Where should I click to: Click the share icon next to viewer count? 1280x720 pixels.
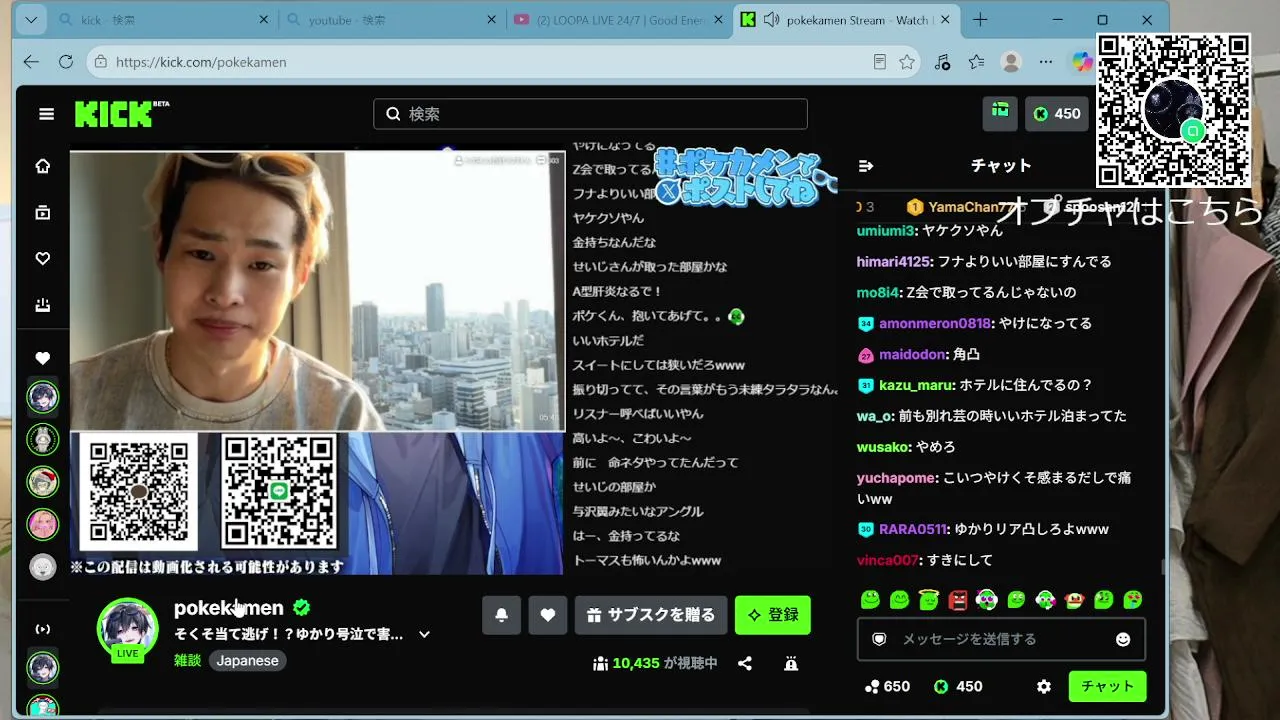click(745, 663)
